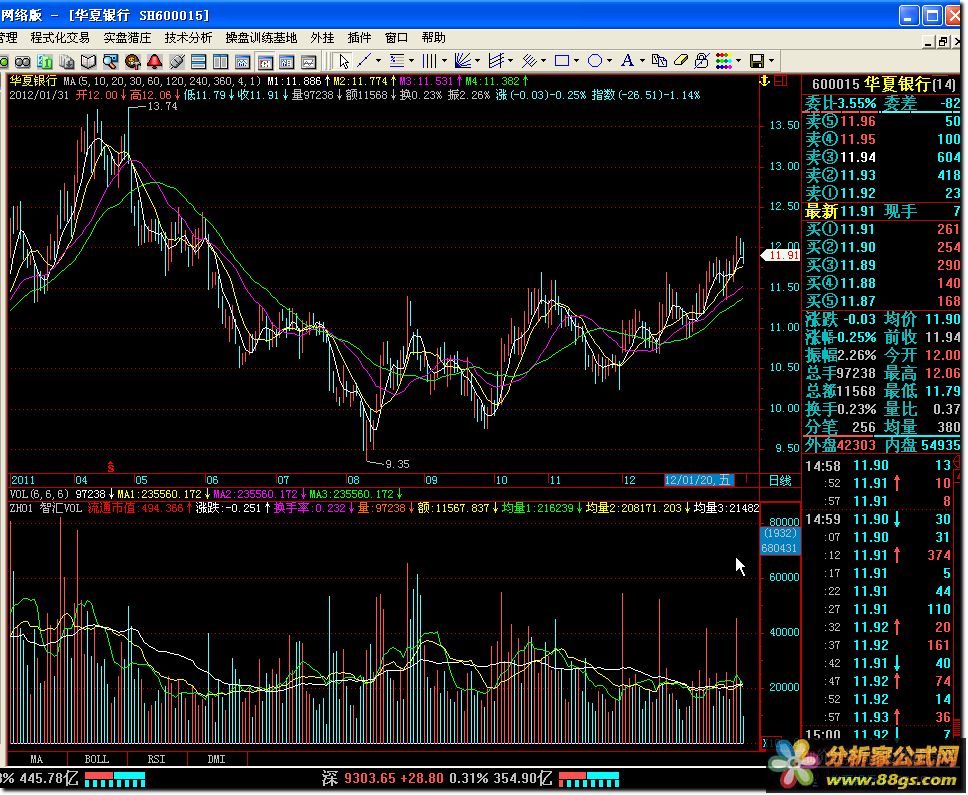The width and height of the screenshot is (968, 795).
Task: Expand the color palette dropdown arrow
Action: 738,60
